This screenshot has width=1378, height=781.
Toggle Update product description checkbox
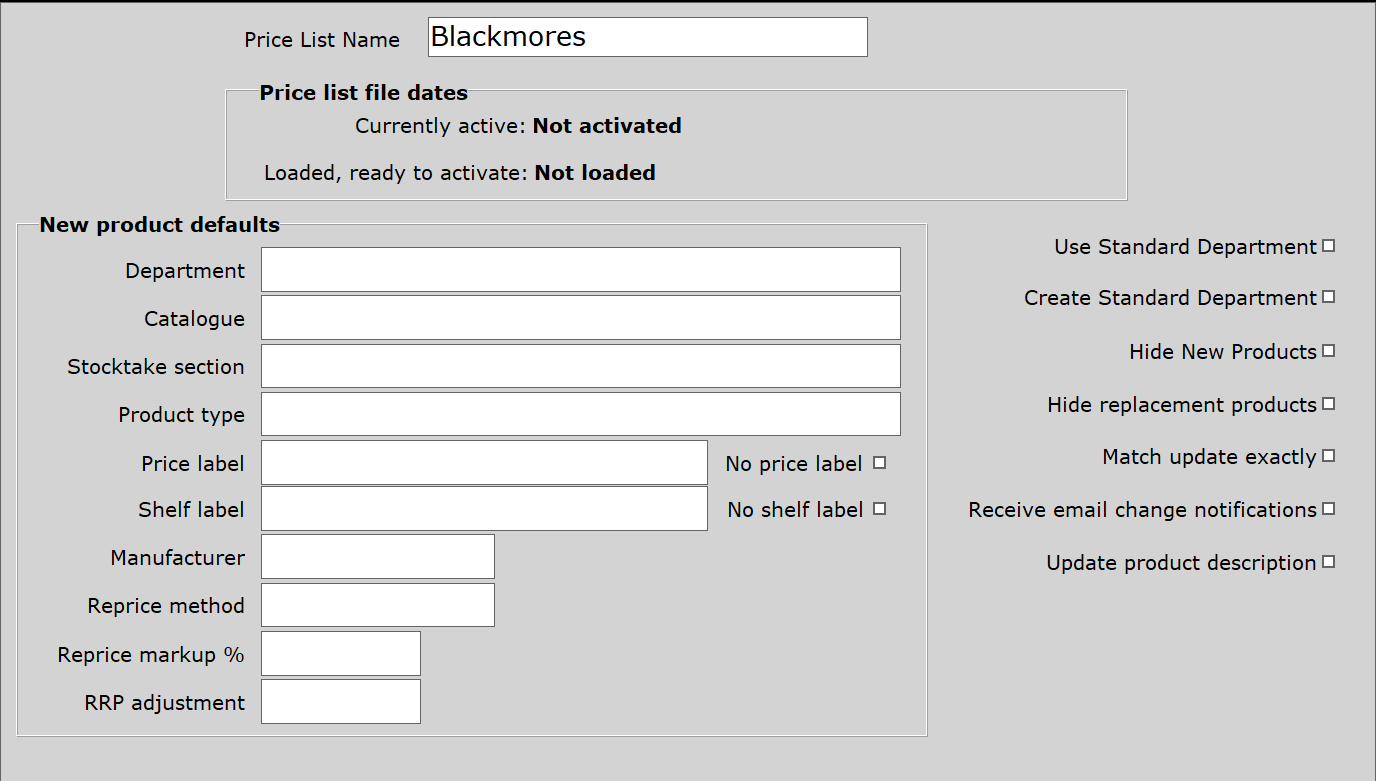[1329, 562]
